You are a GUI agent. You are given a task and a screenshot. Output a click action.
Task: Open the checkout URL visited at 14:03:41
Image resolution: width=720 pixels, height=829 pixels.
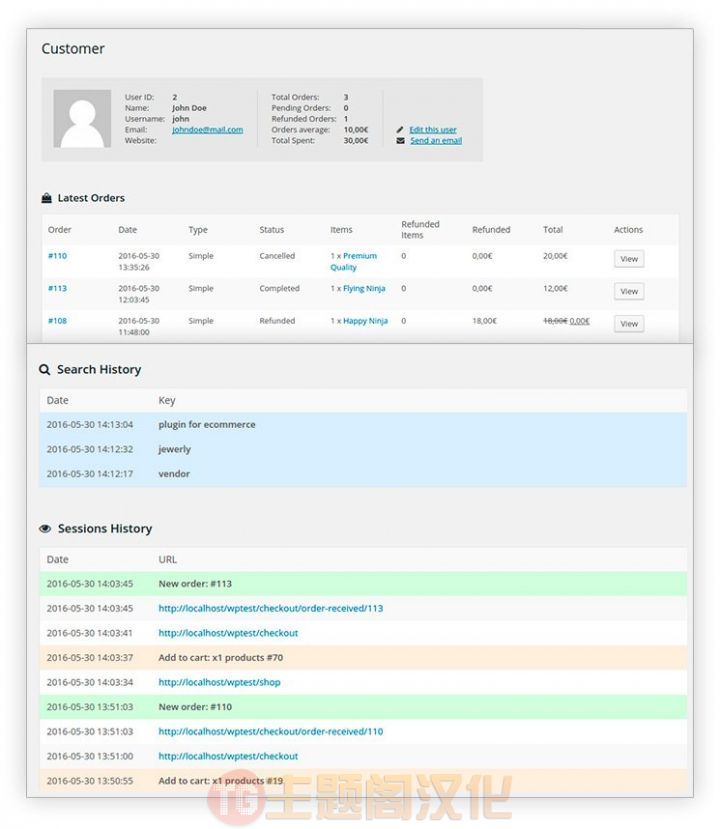(x=228, y=633)
